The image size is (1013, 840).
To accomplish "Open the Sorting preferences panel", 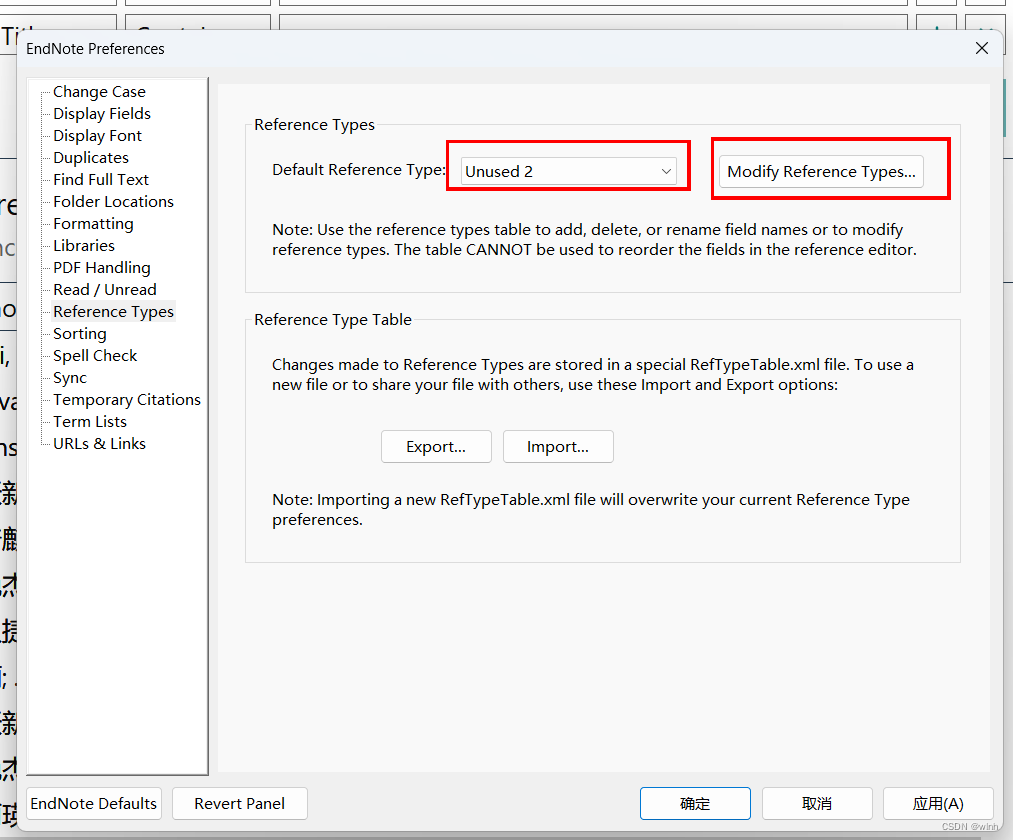I will pyautogui.click(x=80, y=333).
